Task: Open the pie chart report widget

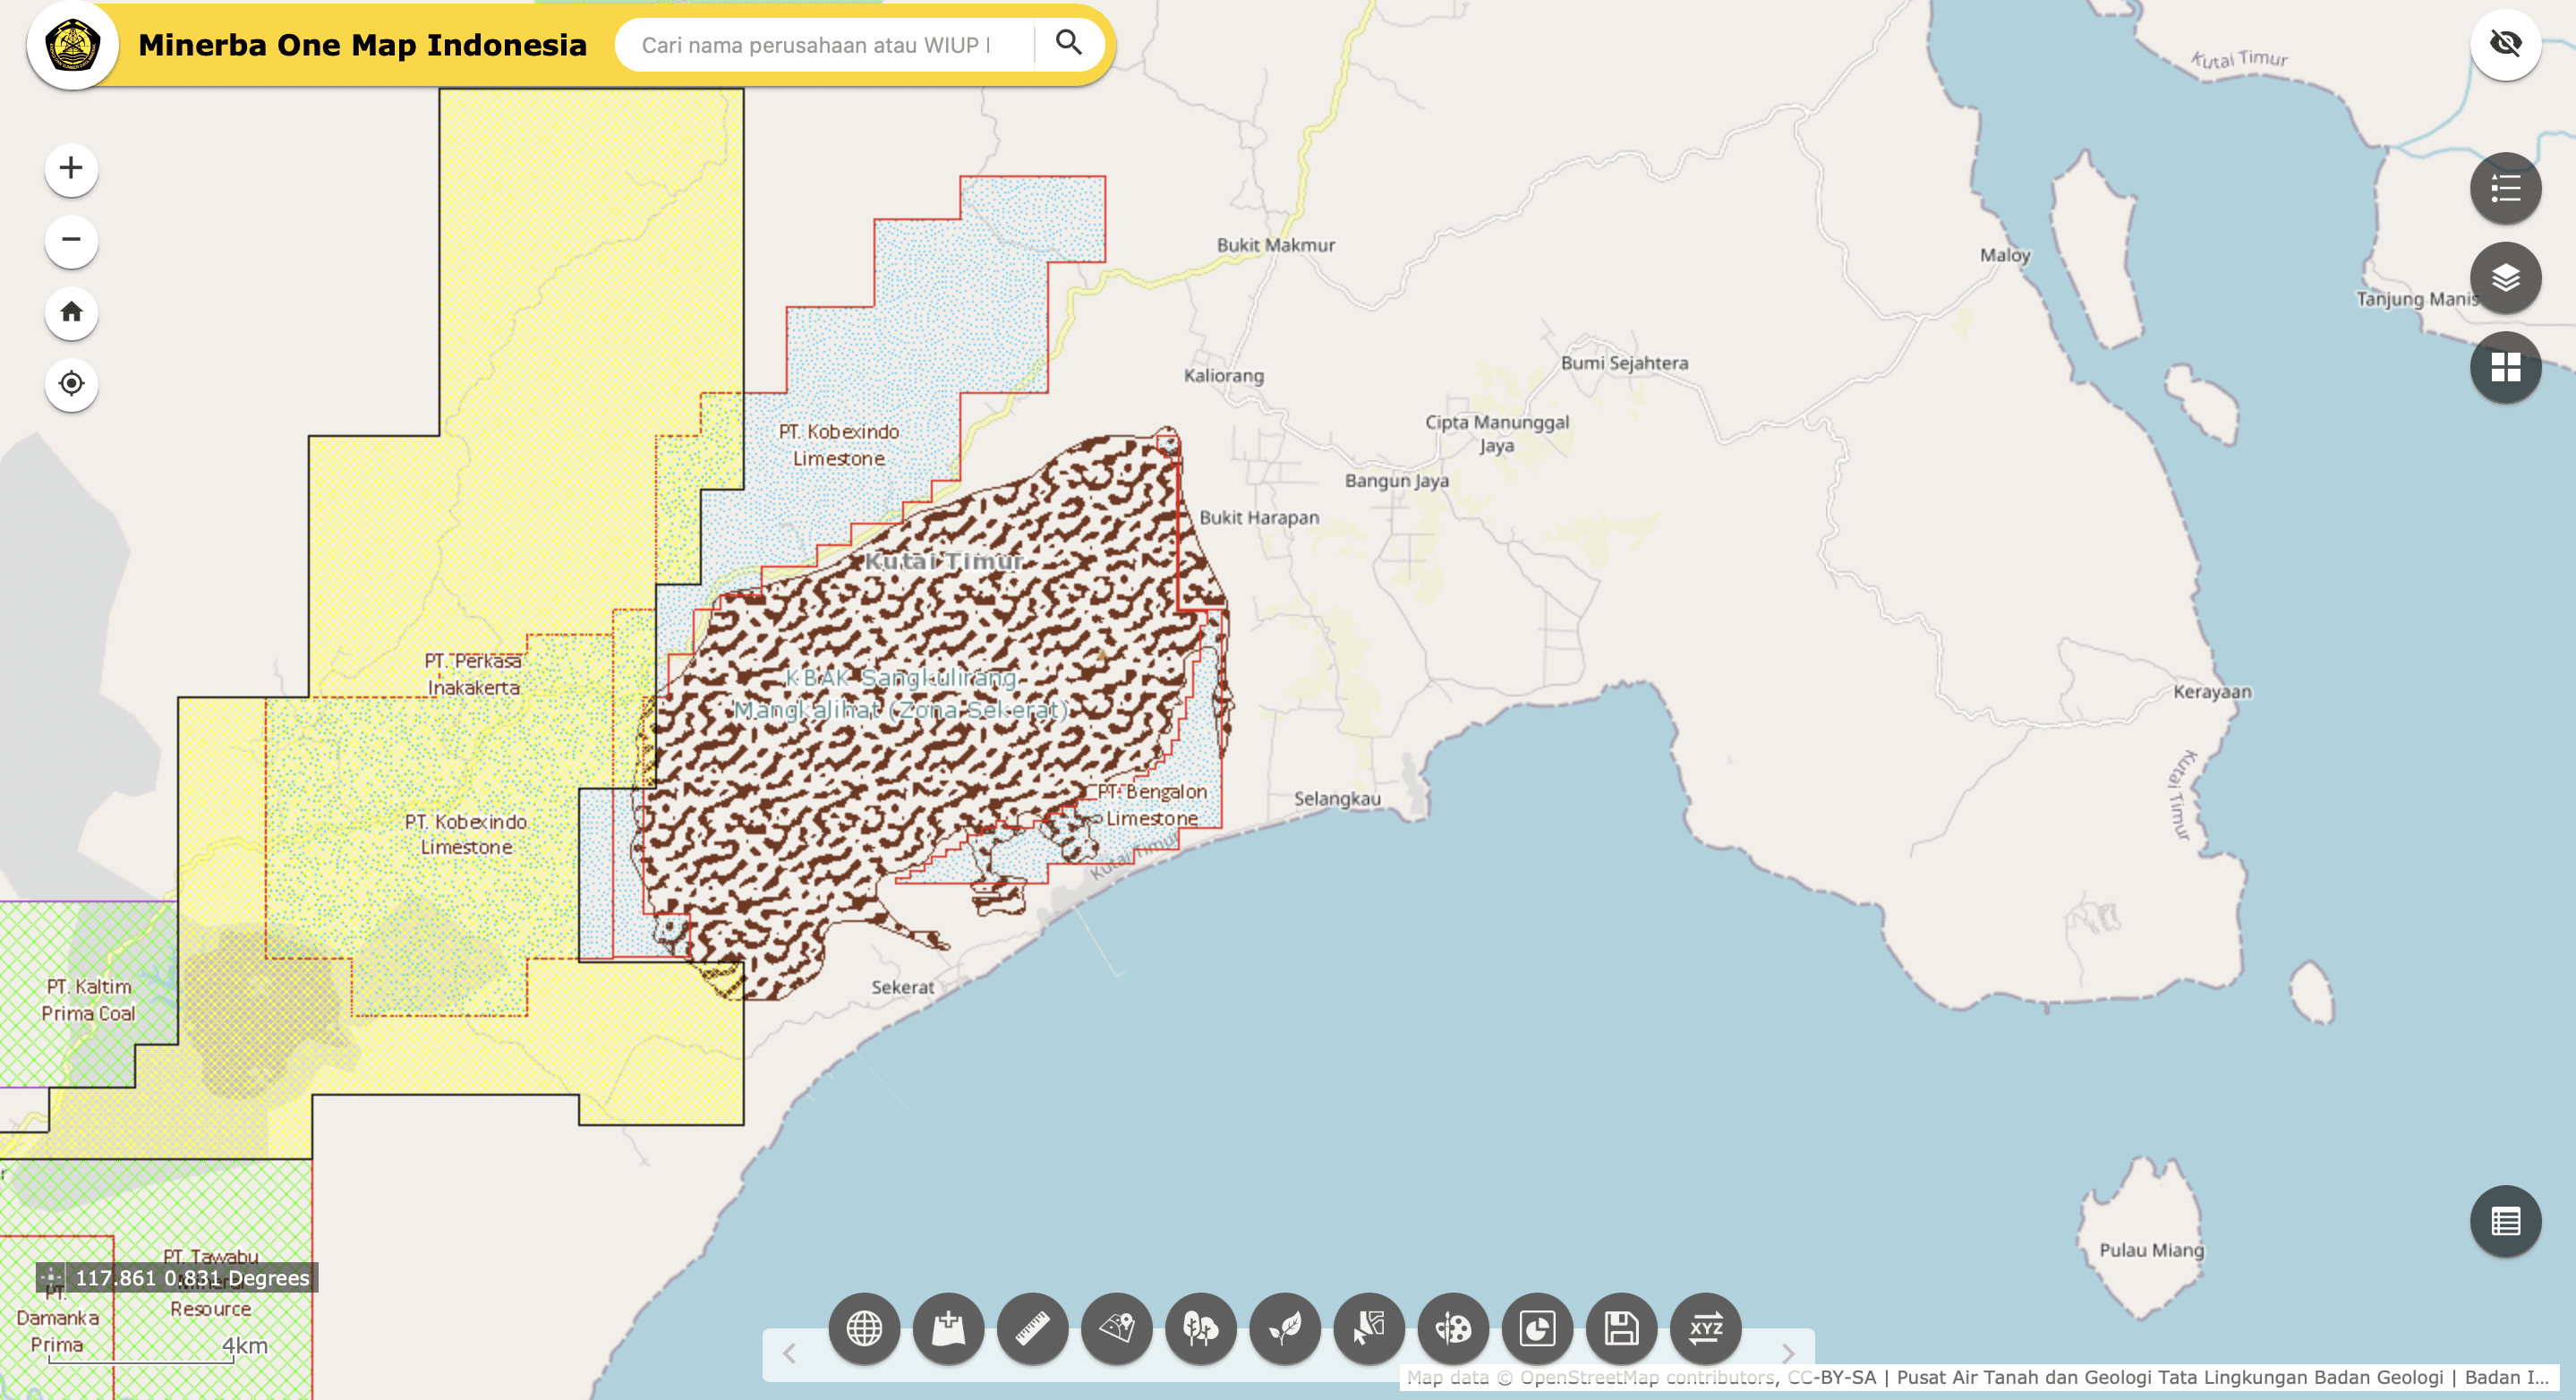Action: pyautogui.click(x=1537, y=1328)
